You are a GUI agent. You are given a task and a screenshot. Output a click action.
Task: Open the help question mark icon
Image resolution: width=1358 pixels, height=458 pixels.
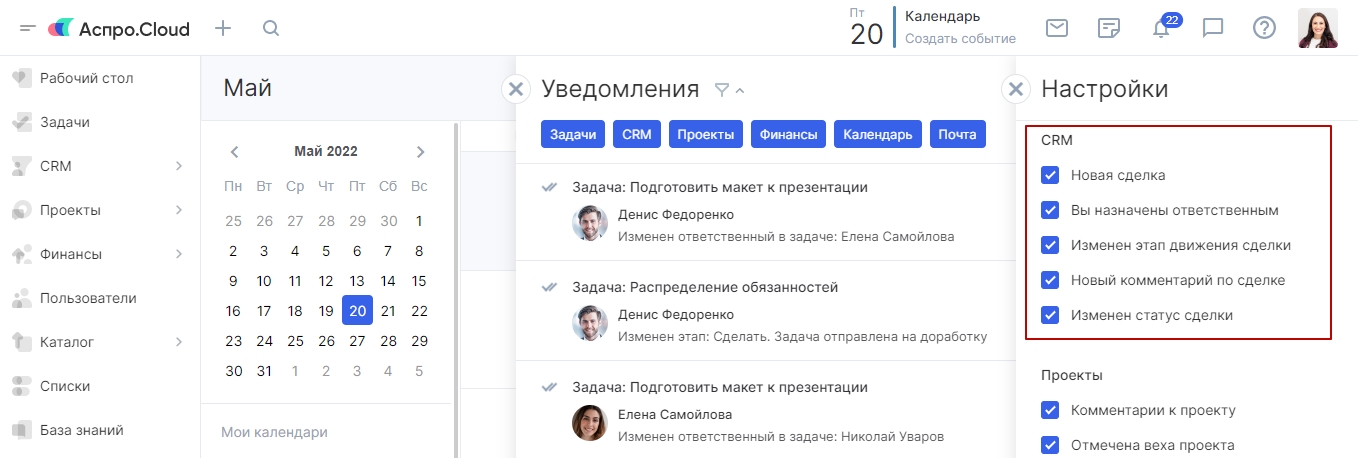[x=1264, y=28]
